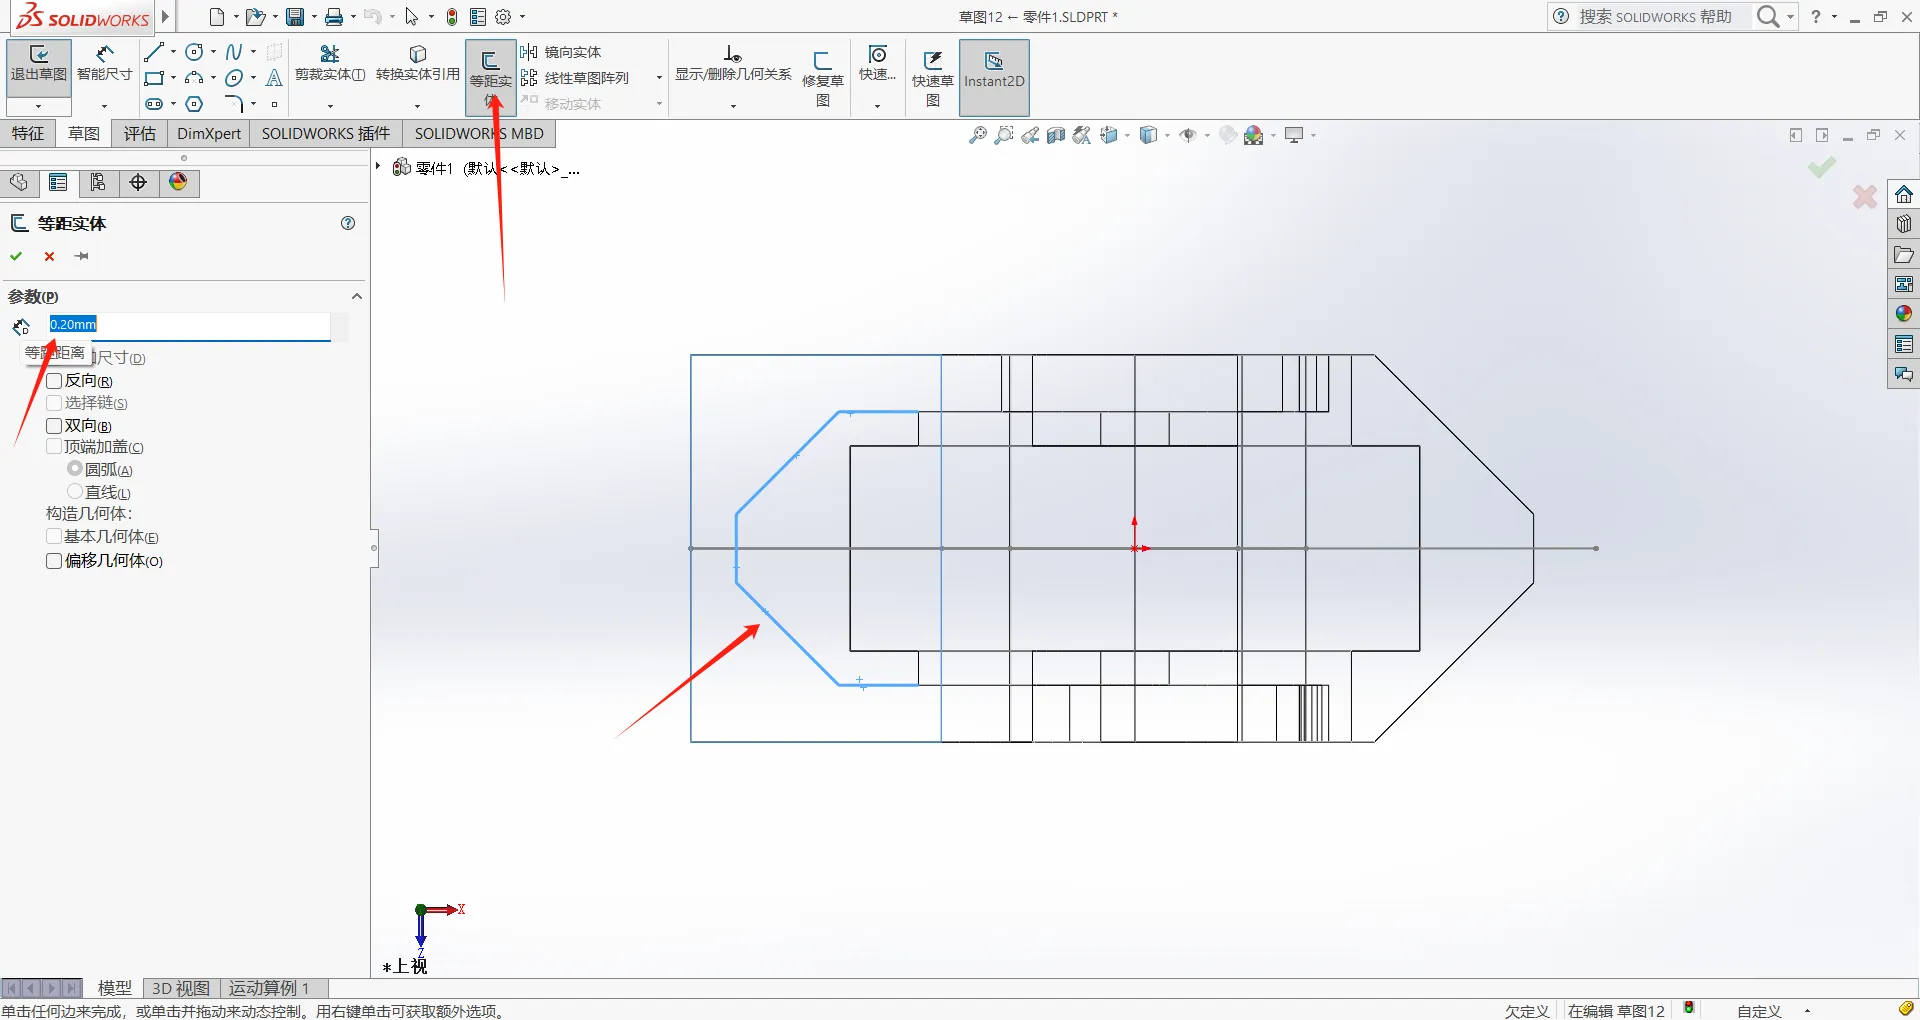Open SOLIDWORKS Resources home in task pane
The height and width of the screenshot is (1020, 1920).
(x=1904, y=194)
